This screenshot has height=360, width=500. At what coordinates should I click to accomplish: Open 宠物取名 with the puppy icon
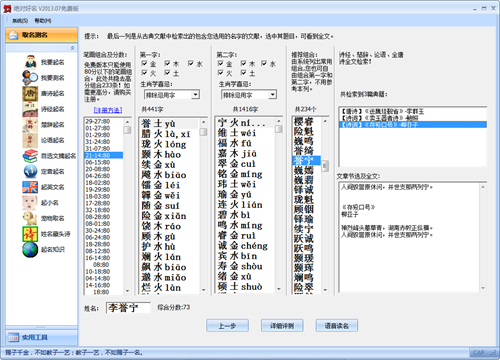[x=44, y=218]
